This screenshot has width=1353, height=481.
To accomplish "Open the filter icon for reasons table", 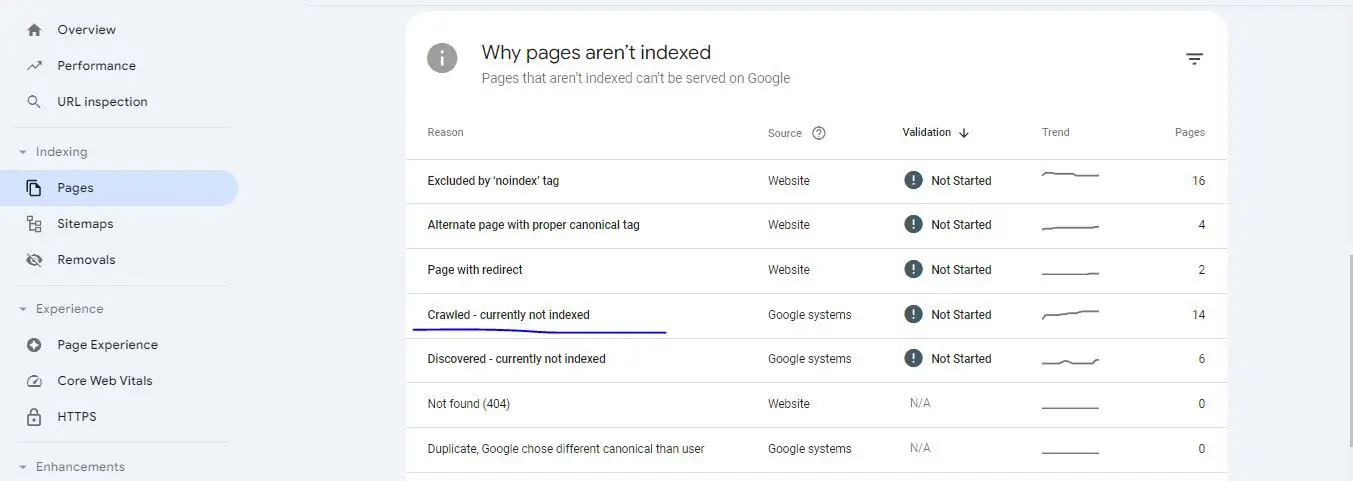I will click(x=1194, y=59).
